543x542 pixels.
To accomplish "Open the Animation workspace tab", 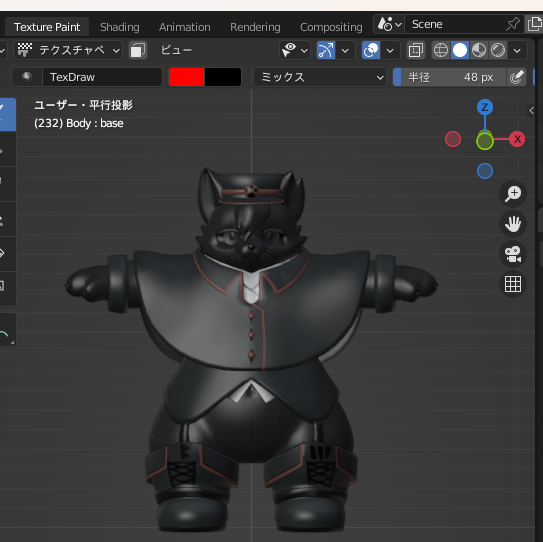I will tap(185, 27).
